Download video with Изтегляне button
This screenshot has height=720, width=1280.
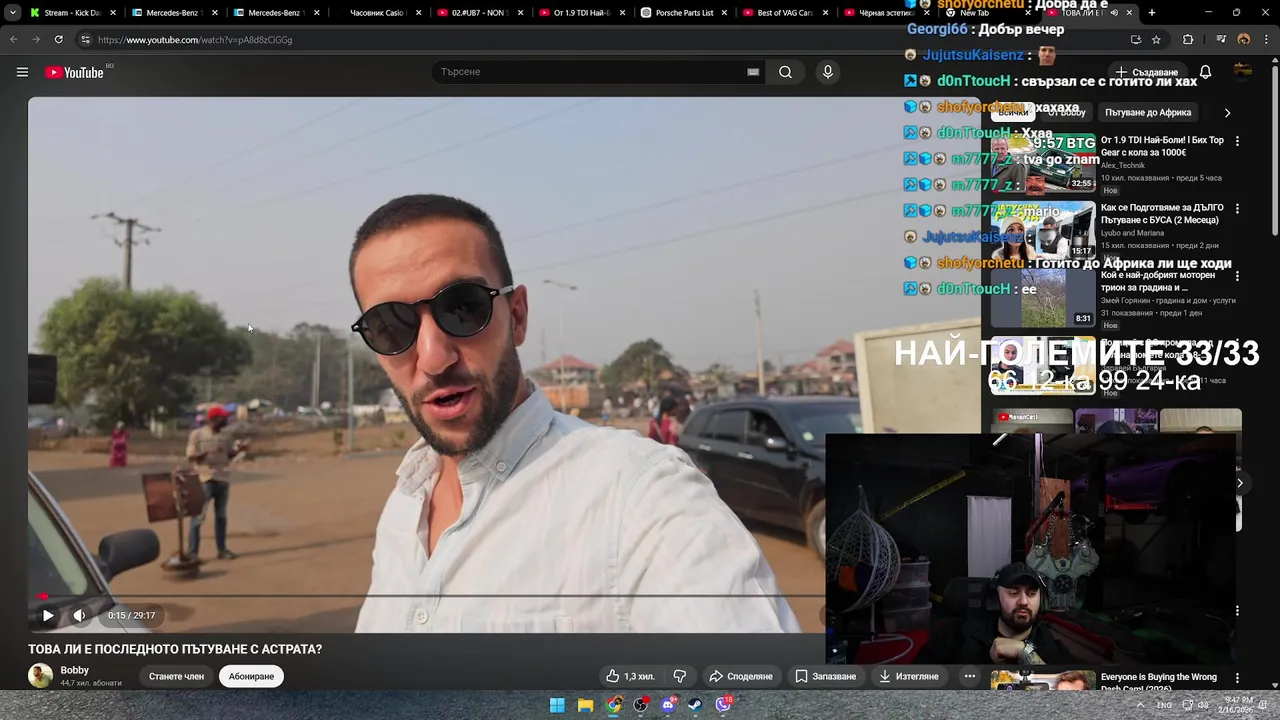909,676
